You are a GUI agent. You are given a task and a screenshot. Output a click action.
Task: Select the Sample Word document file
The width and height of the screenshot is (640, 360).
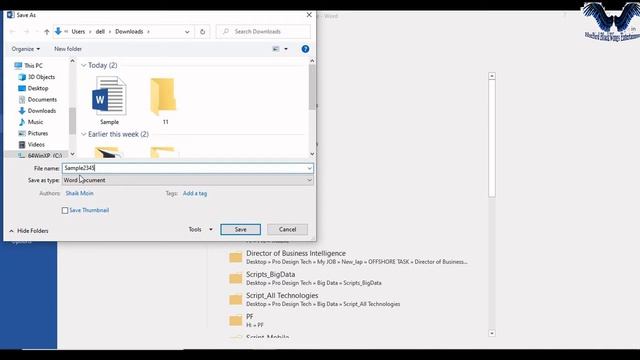point(109,100)
